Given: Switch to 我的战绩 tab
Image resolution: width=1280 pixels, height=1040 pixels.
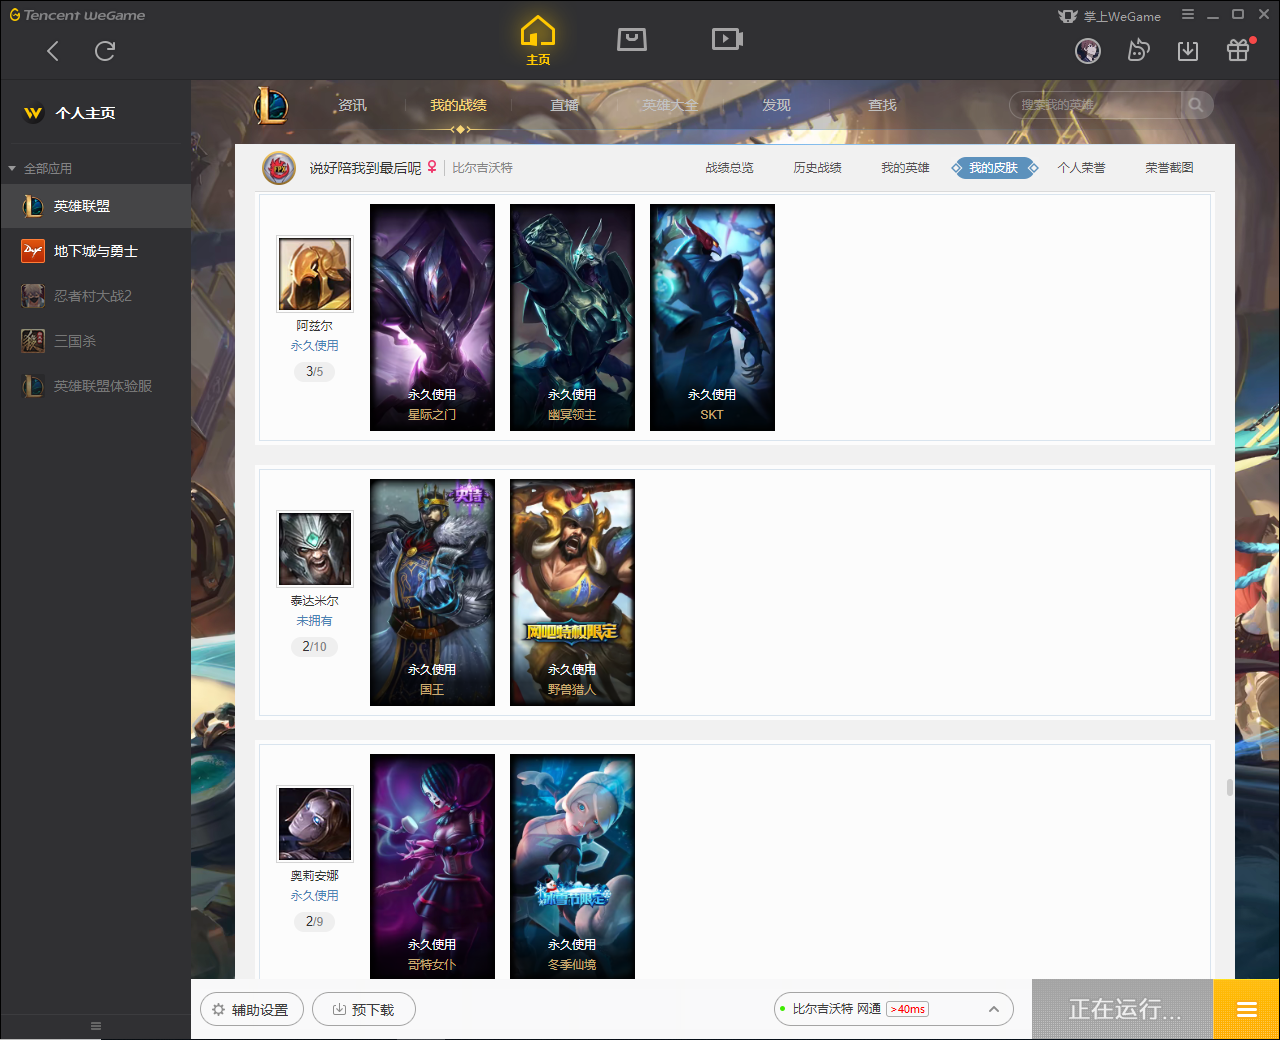Looking at the screenshot, I should coord(459,105).
